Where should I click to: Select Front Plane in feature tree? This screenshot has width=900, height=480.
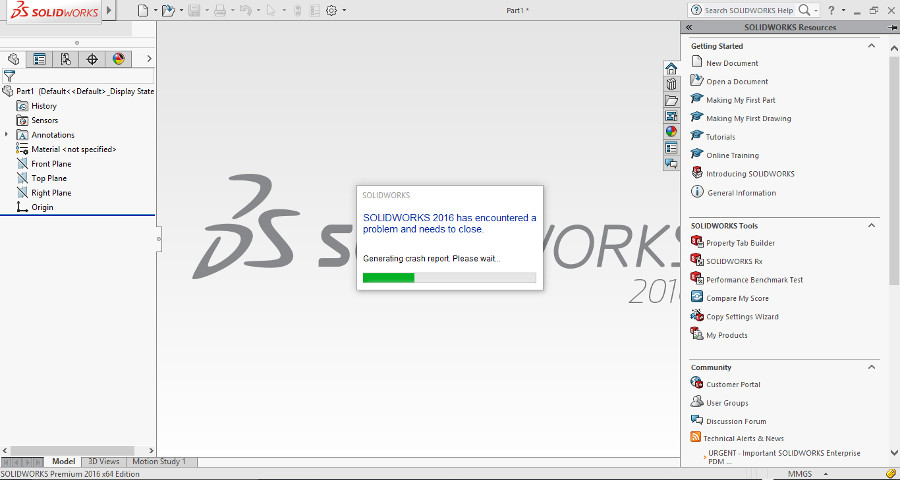[x=44, y=164]
